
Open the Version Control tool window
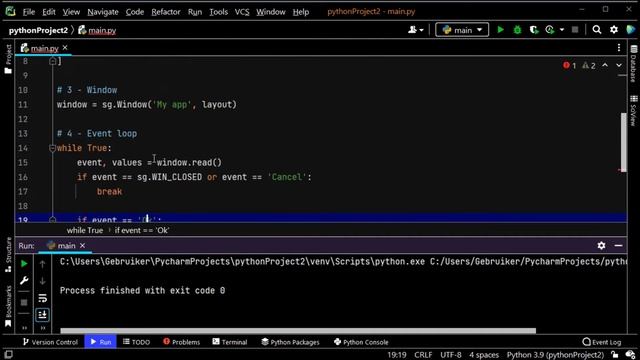50,342
